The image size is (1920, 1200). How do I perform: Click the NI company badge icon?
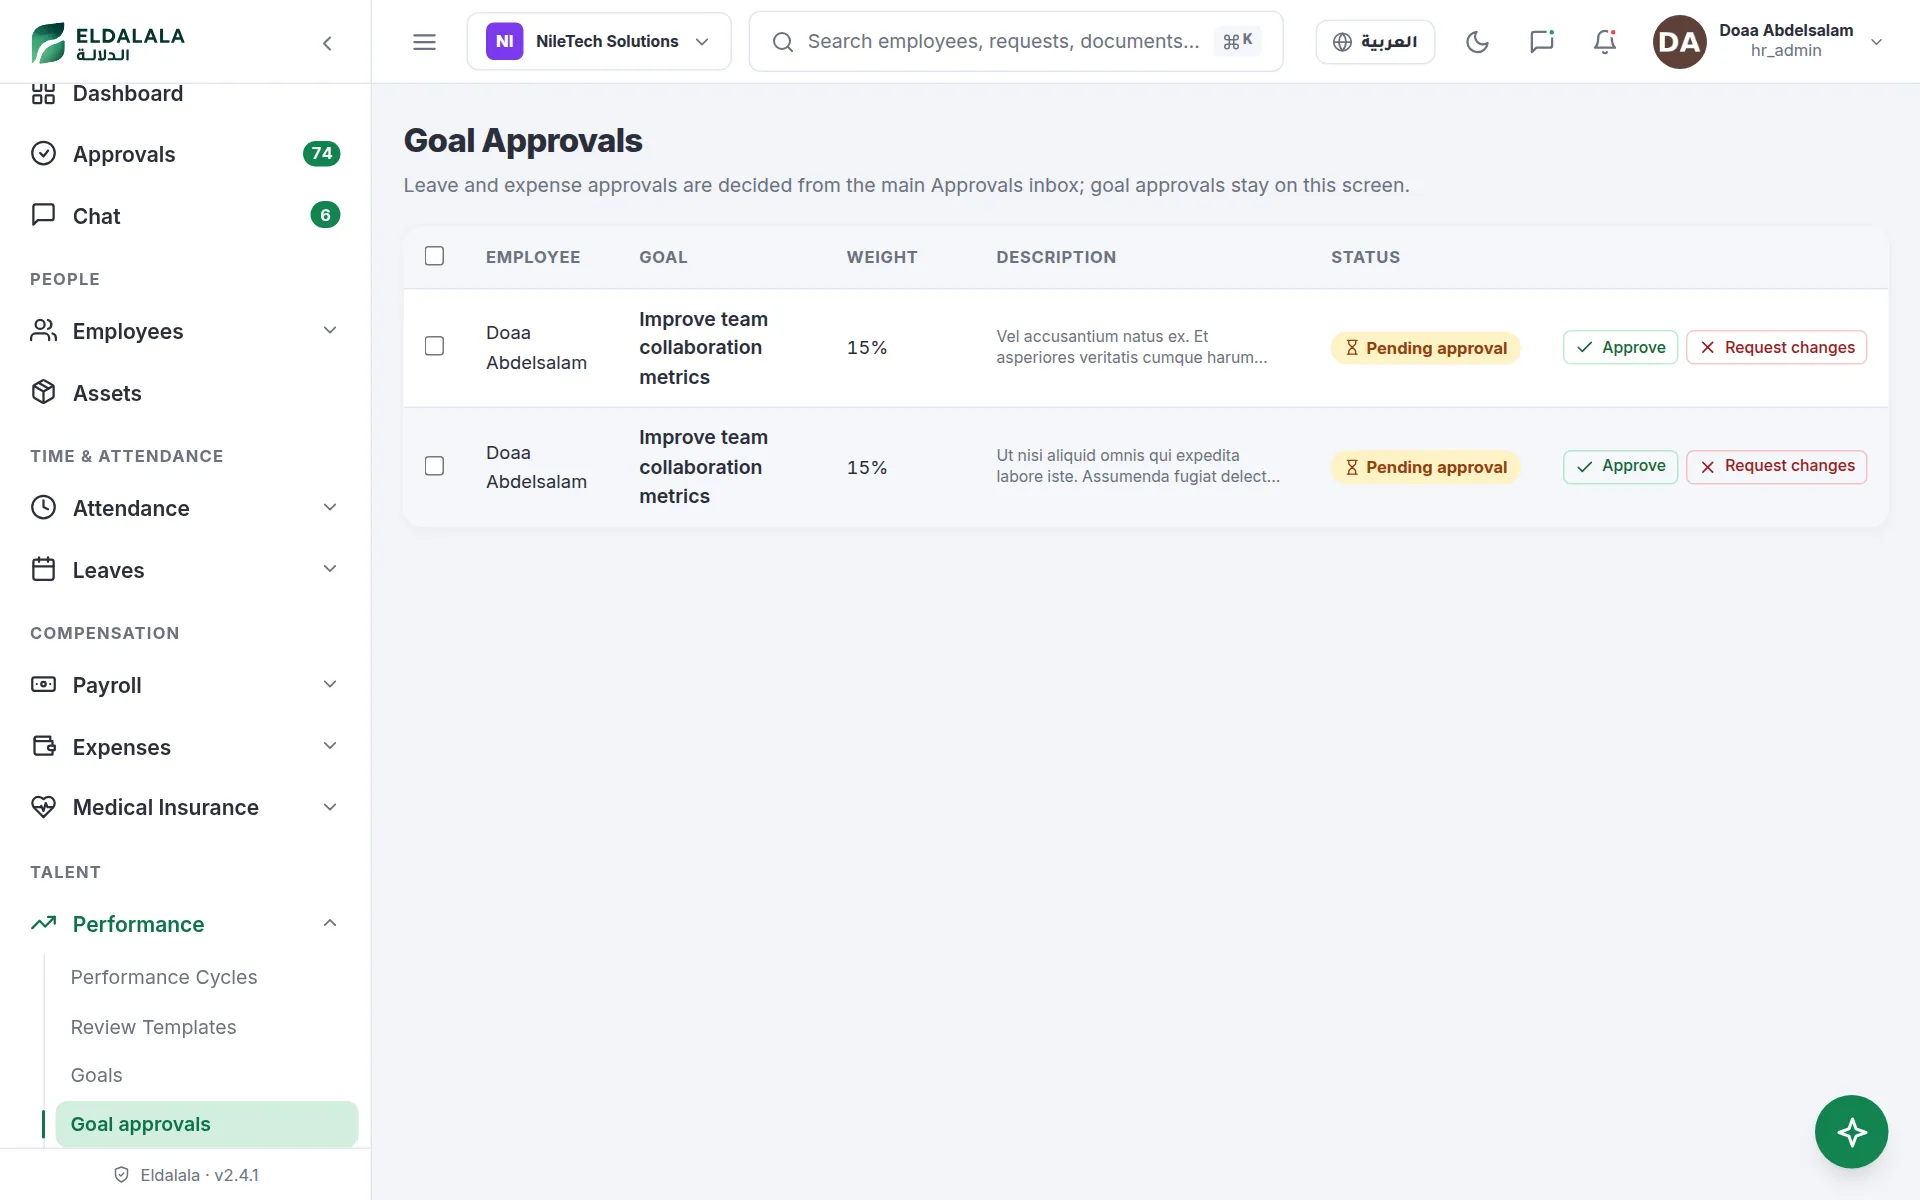[504, 42]
